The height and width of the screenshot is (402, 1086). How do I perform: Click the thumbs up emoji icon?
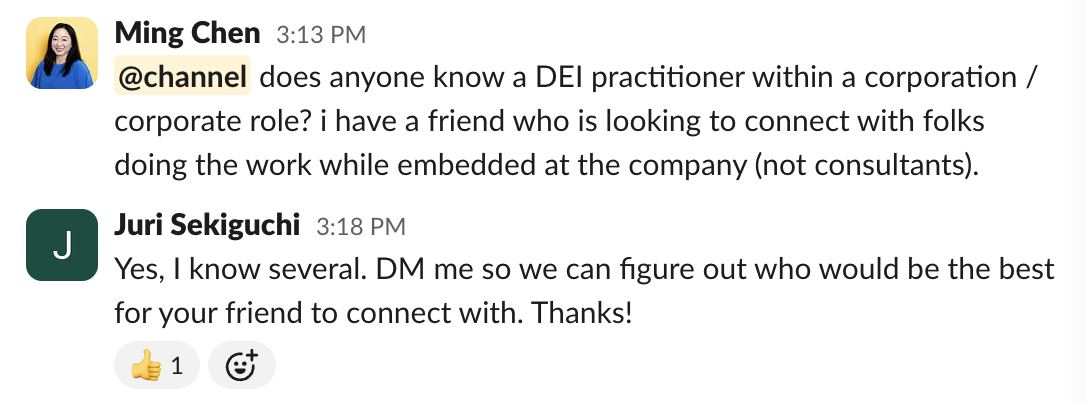[x=146, y=366]
